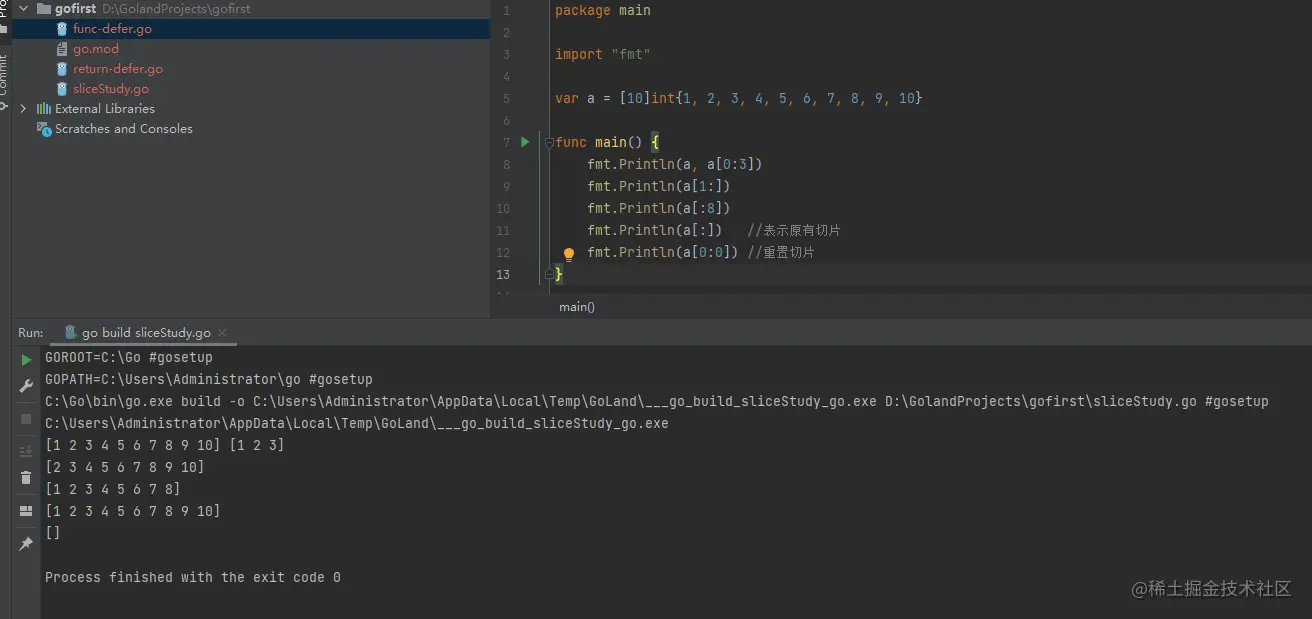The width and height of the screenshot is (1312, 619).
Task: Click the GOPATH console output line
Action: (x=209, y=379)
